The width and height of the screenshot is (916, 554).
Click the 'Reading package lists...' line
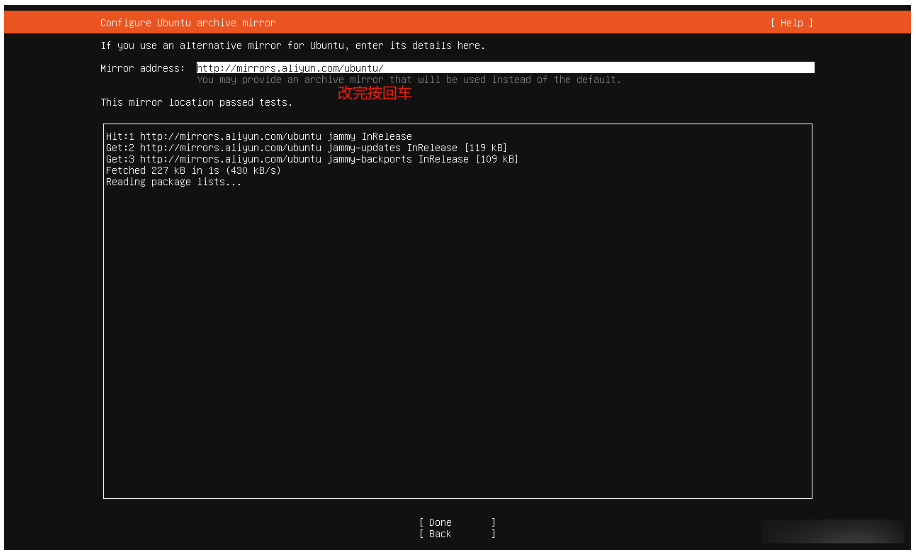click(173, 182)
